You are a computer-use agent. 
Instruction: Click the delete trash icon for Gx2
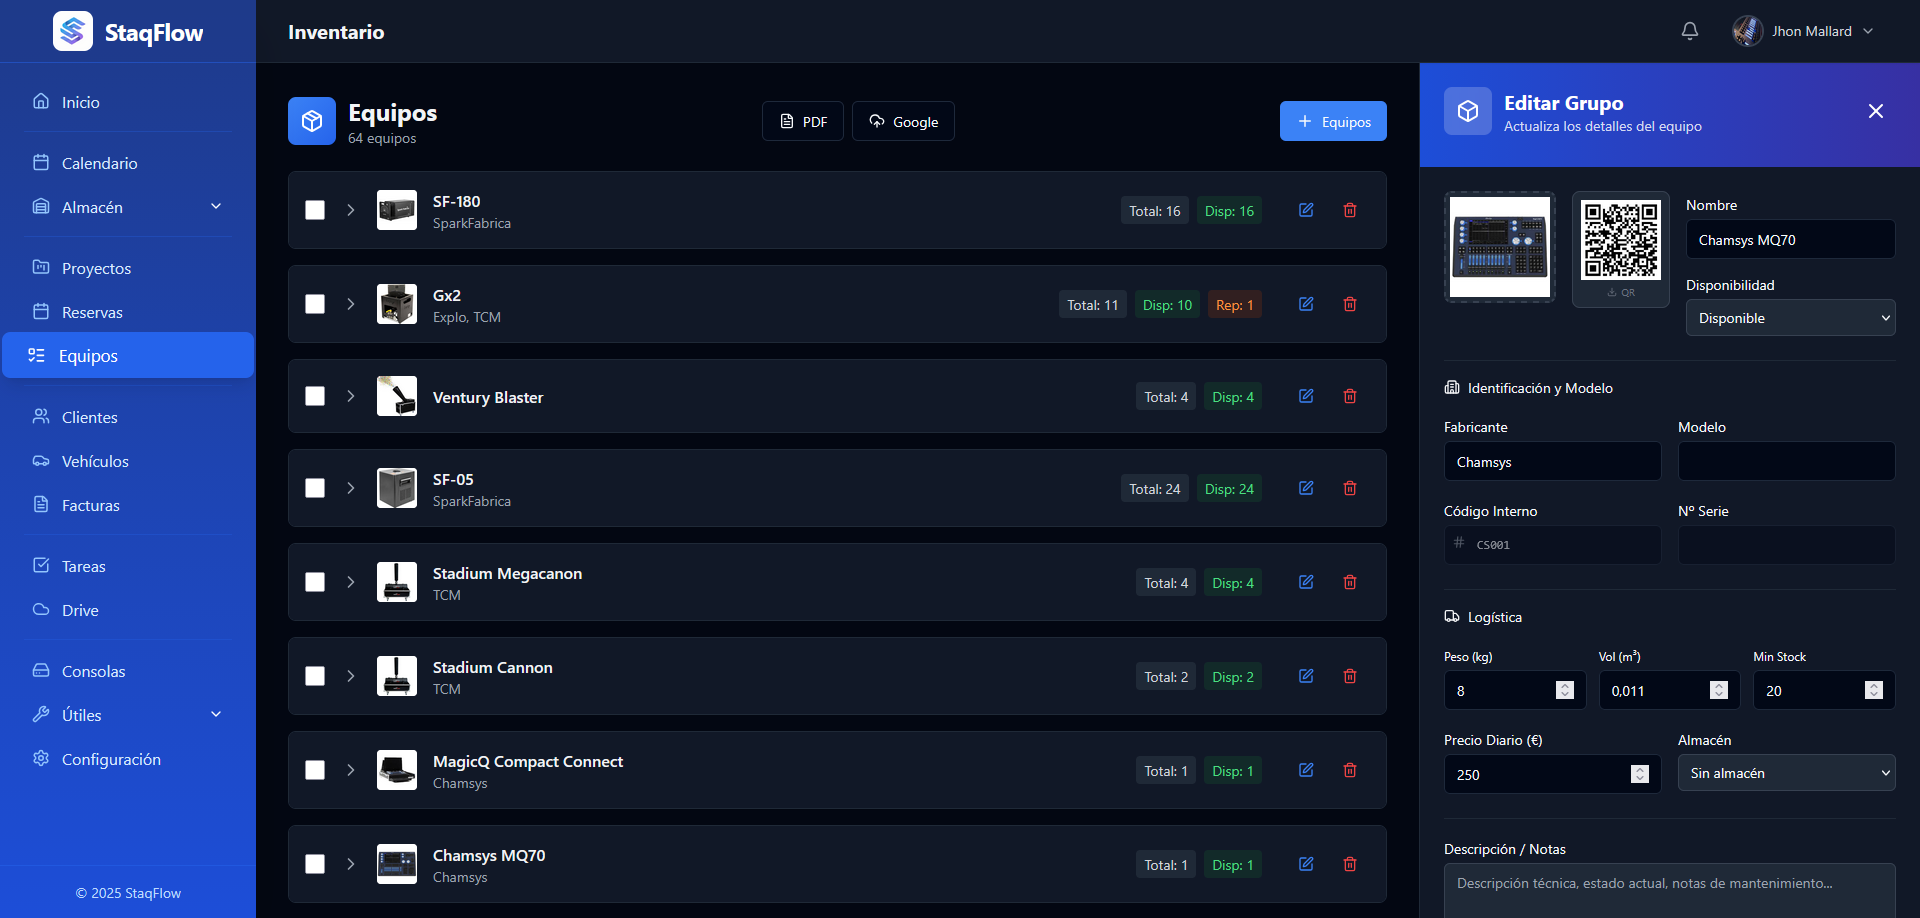(1350, 304)
